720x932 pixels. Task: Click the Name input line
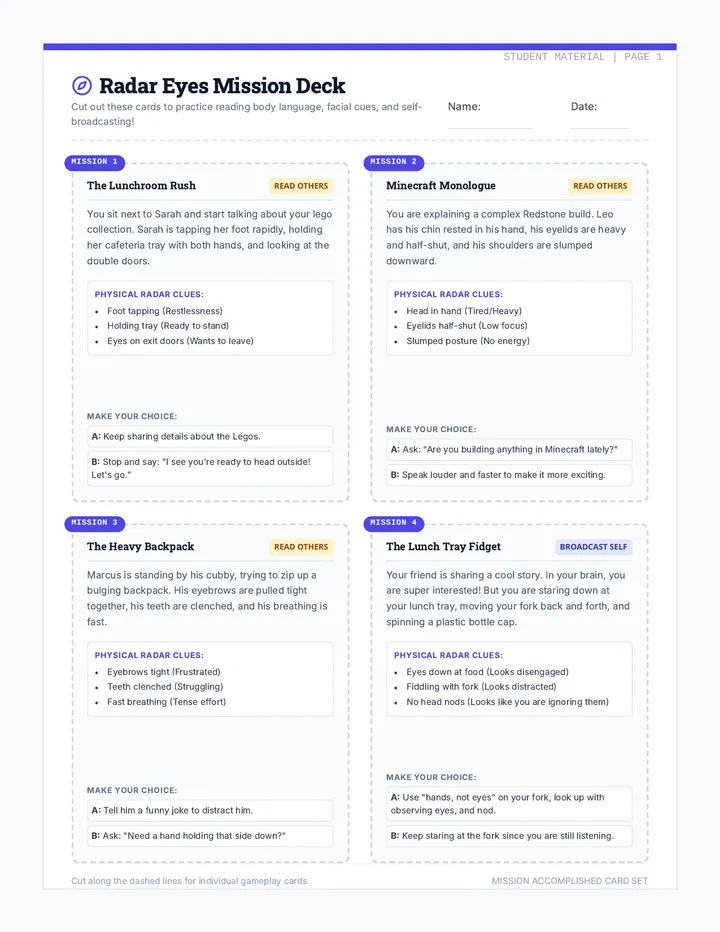(x=490, y=121)
